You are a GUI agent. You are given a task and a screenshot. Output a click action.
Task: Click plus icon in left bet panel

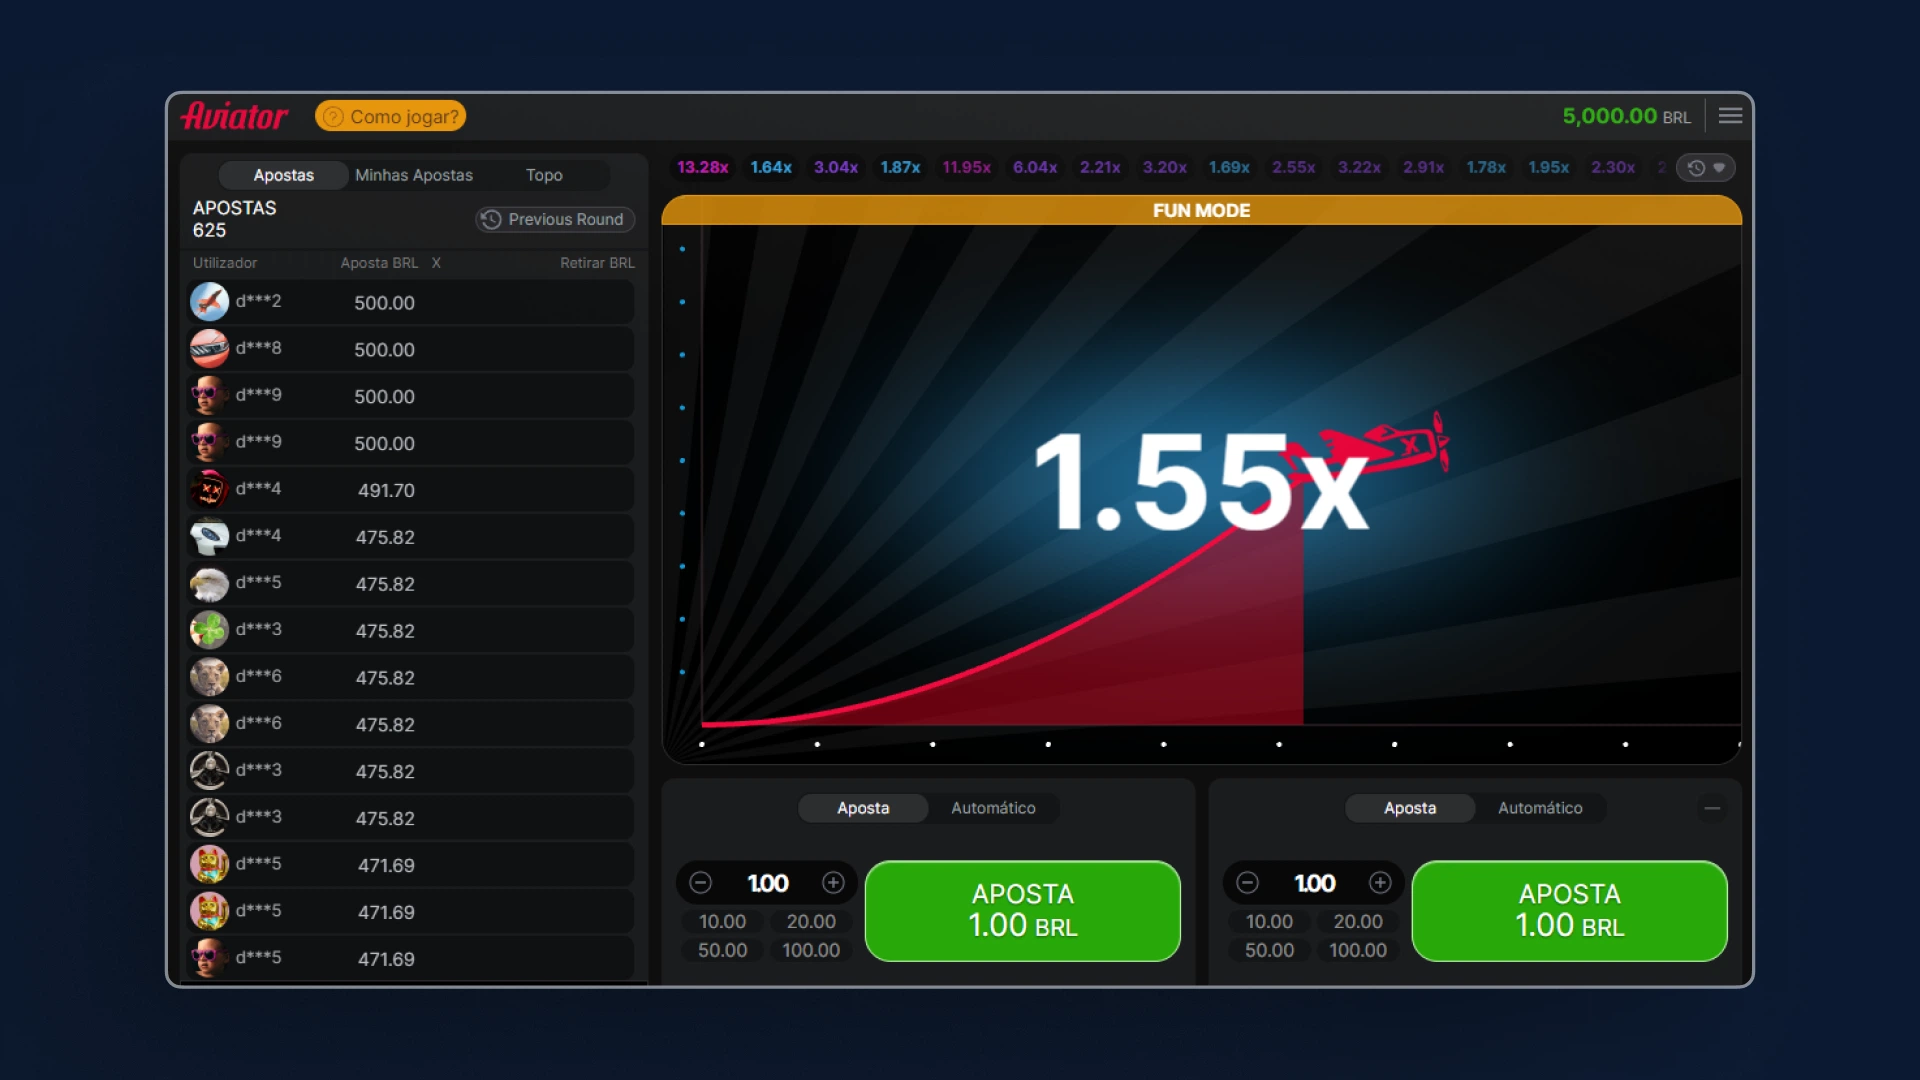[833, 883]
